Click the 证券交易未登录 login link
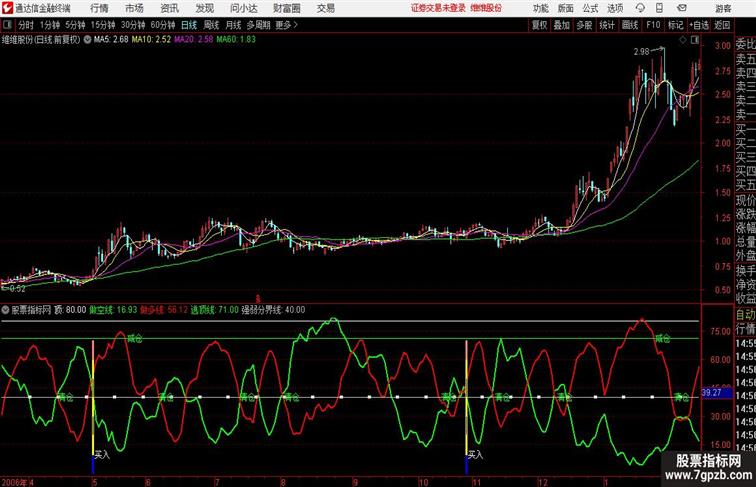The image size is (756, 487). click(438, 8)
